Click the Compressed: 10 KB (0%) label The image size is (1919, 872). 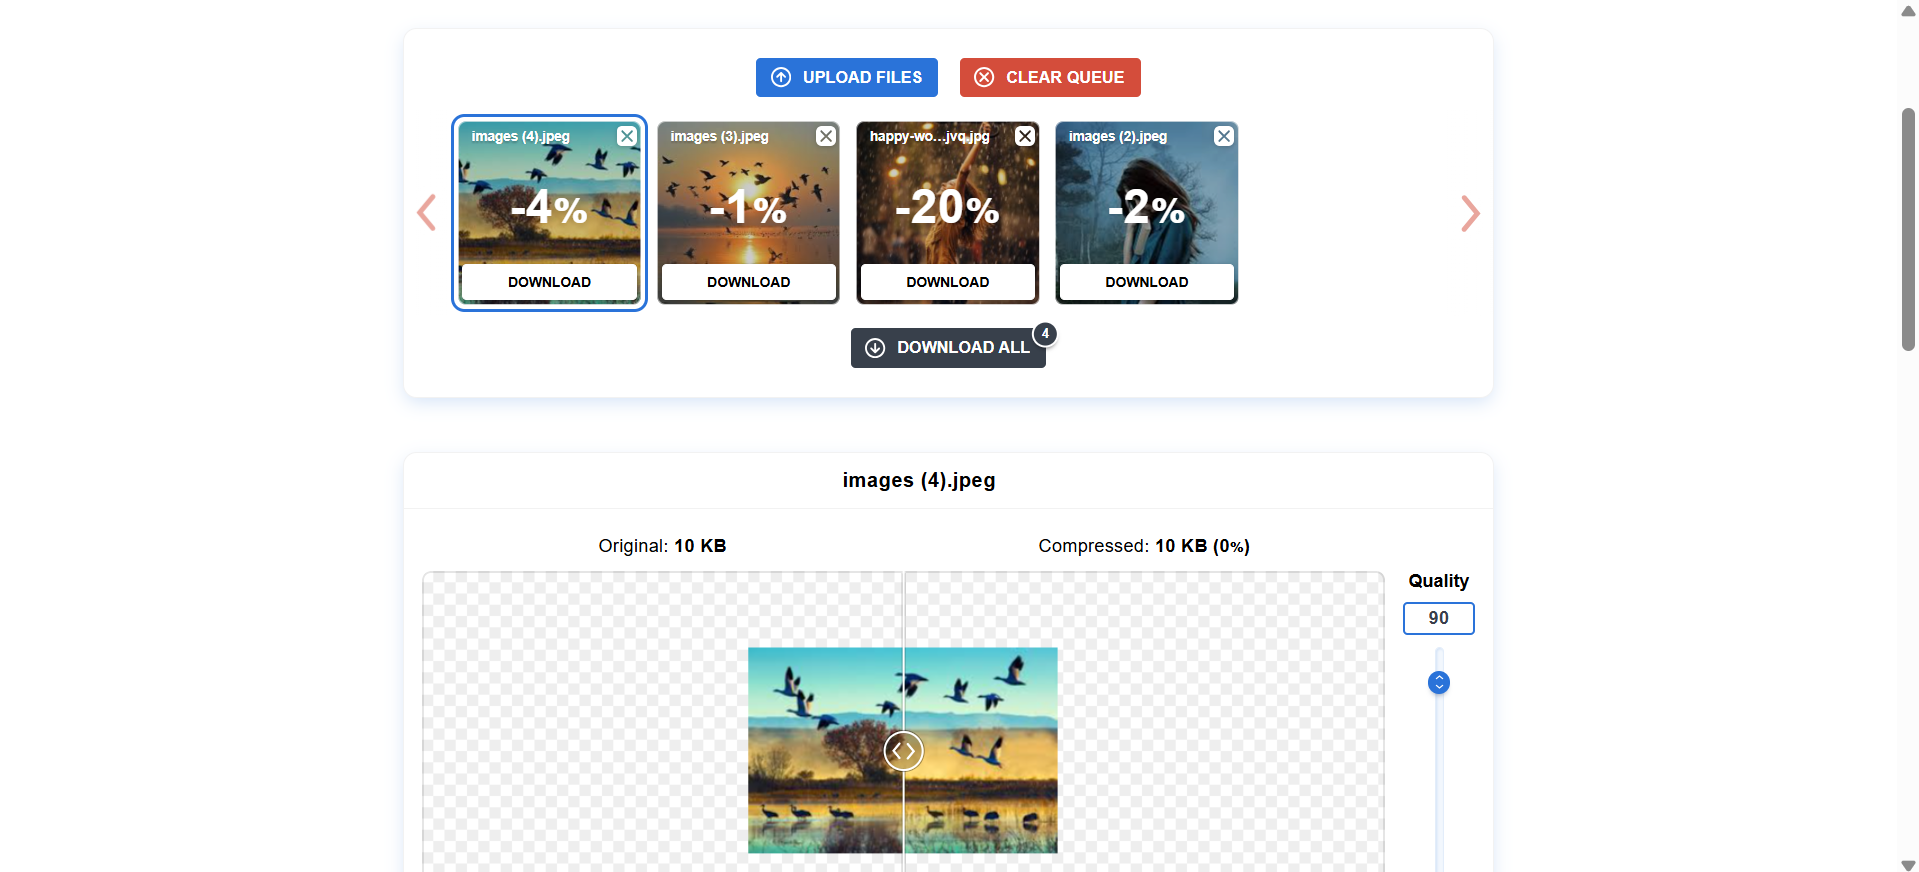(x=1144, y=546)
